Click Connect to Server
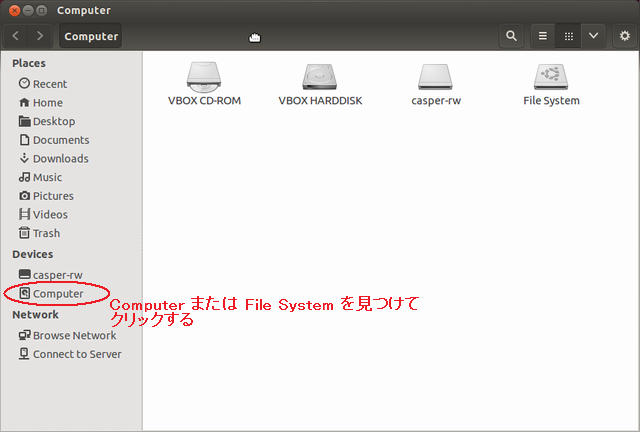640x432 pixels. pyautogui.click(x=77, y=354)
